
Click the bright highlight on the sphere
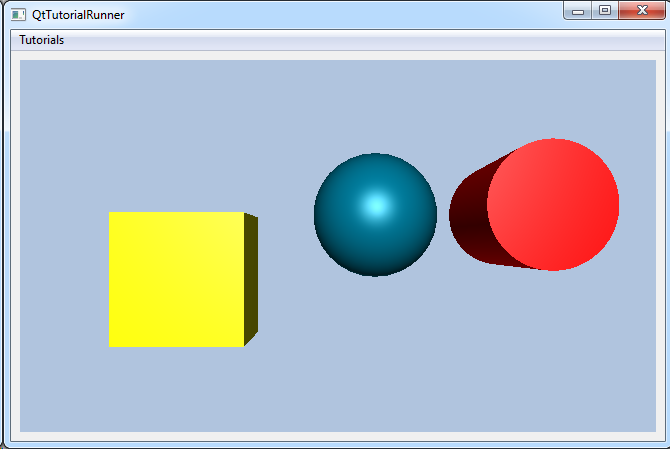[375, 205]
